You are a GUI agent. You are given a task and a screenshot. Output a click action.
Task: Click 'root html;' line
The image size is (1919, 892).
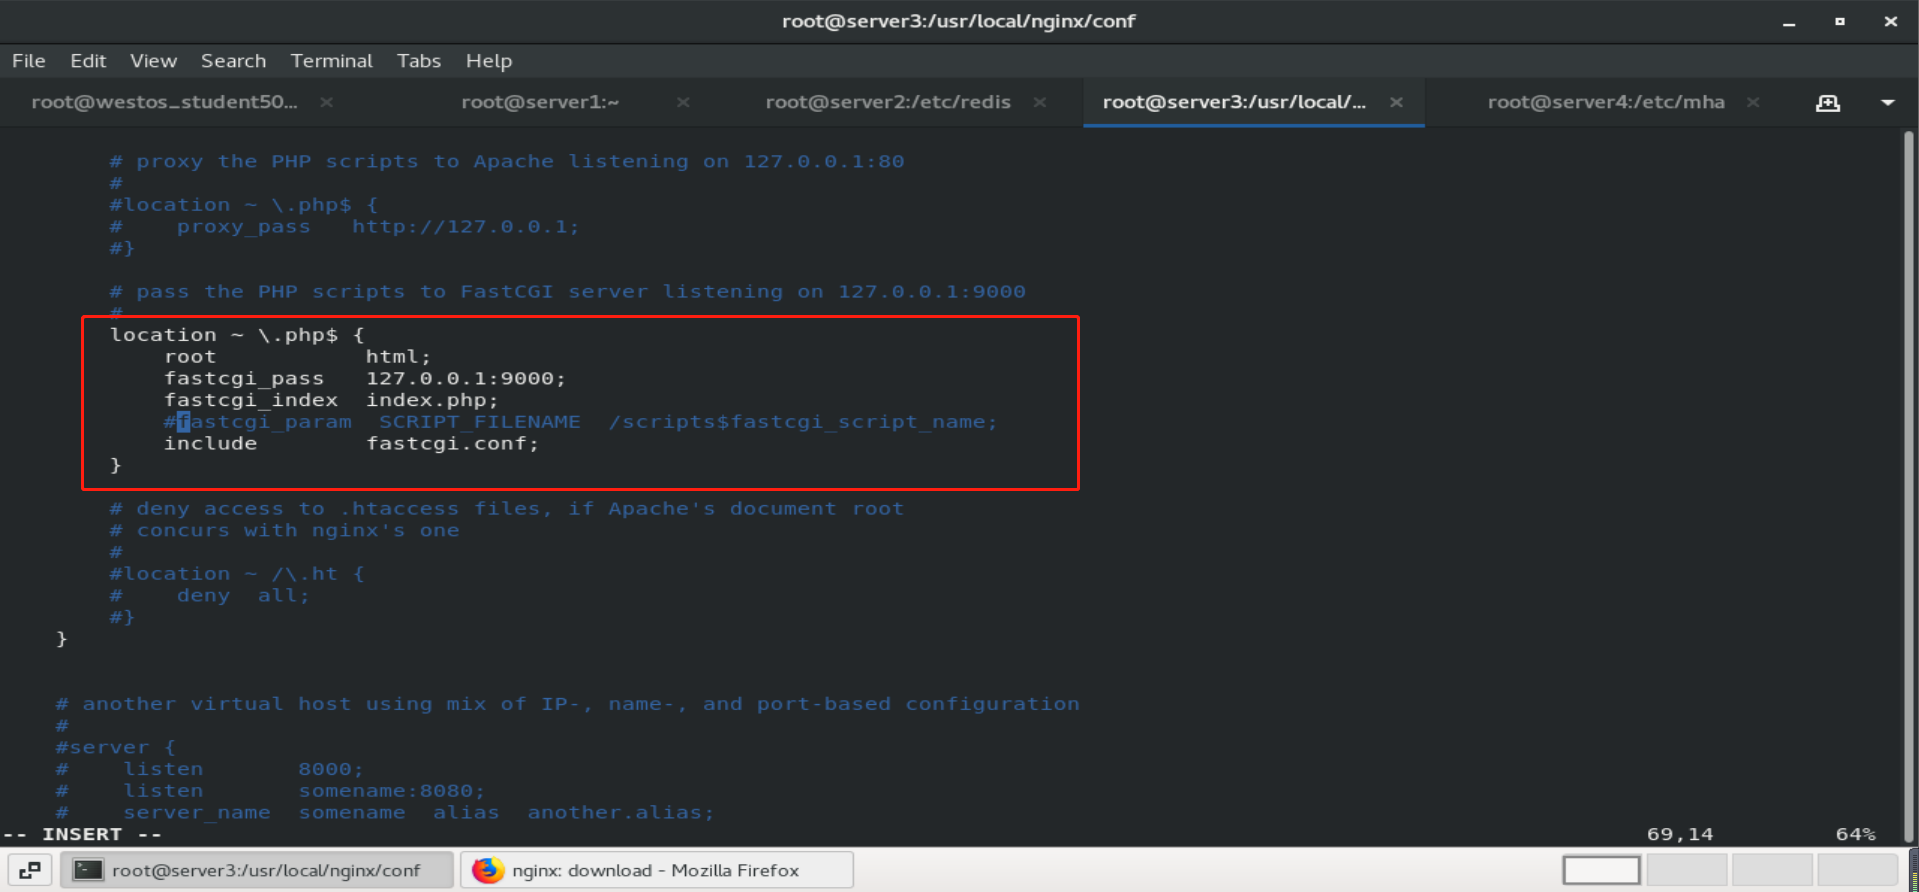coord(298,357)
